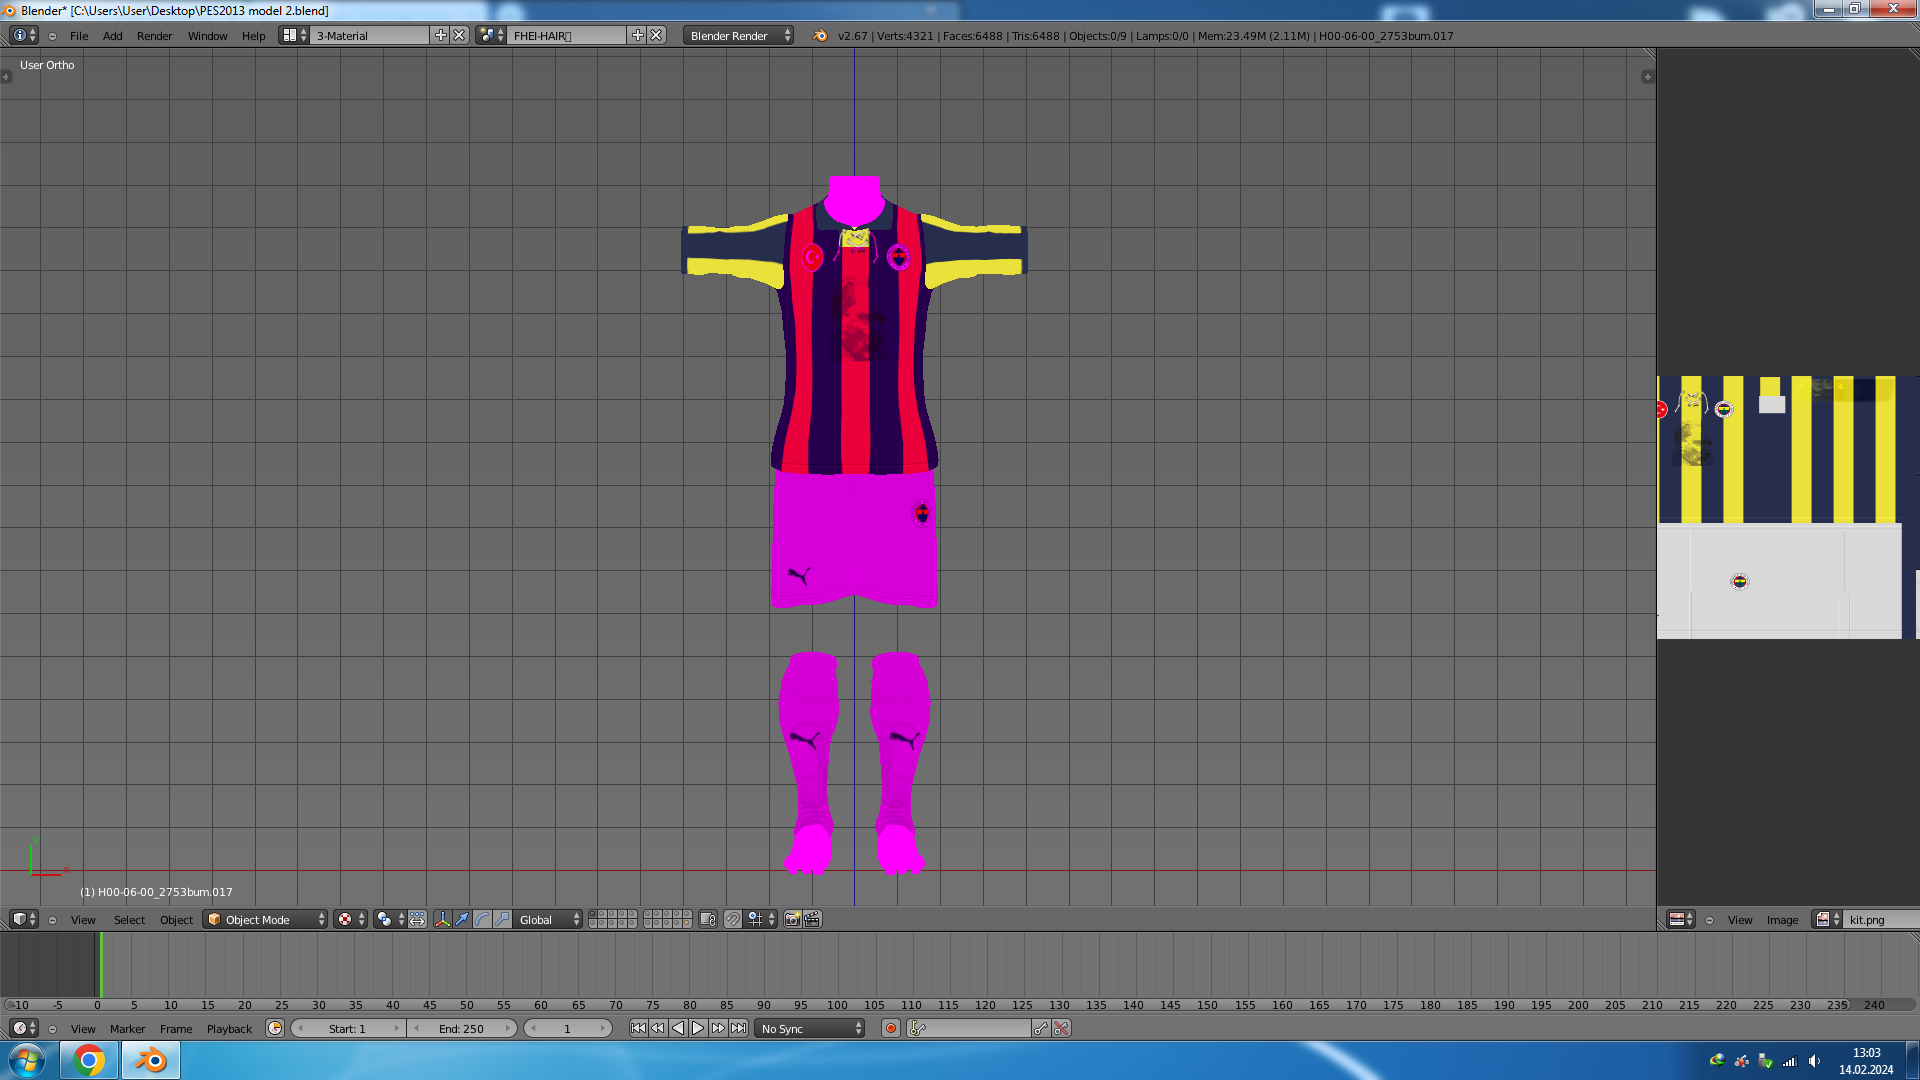This screenshot has width=1920, height=1080.
Task: Toggle the 3D manipulator widget
Action: (x=442, y=919)
